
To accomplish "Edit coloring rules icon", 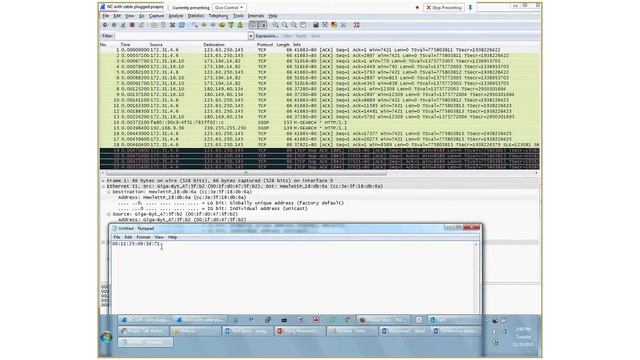I will tap(334, 25).
